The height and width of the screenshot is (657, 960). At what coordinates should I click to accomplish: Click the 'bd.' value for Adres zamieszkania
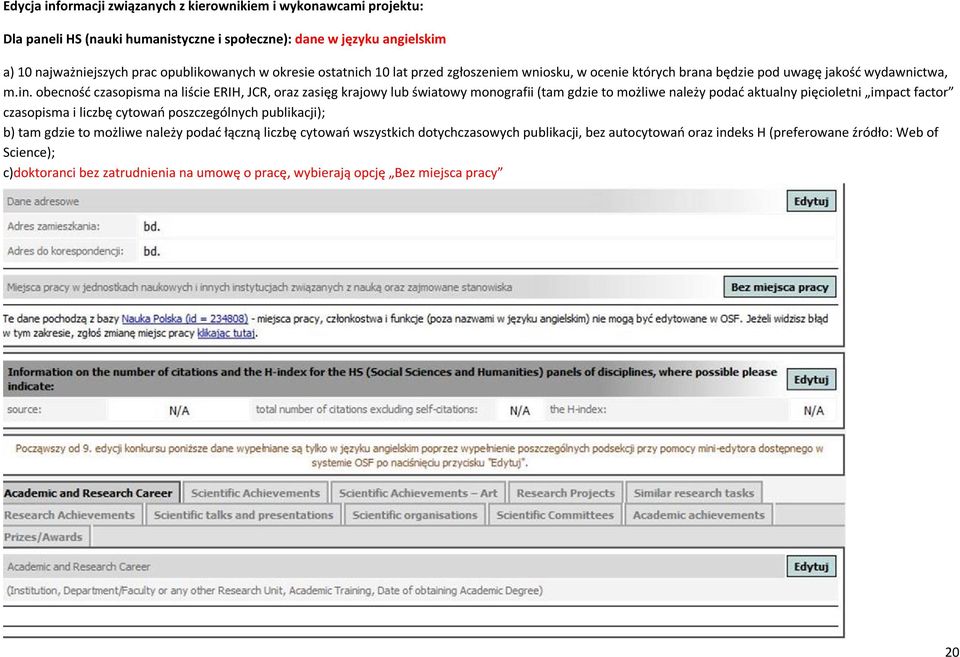point(152,227)
